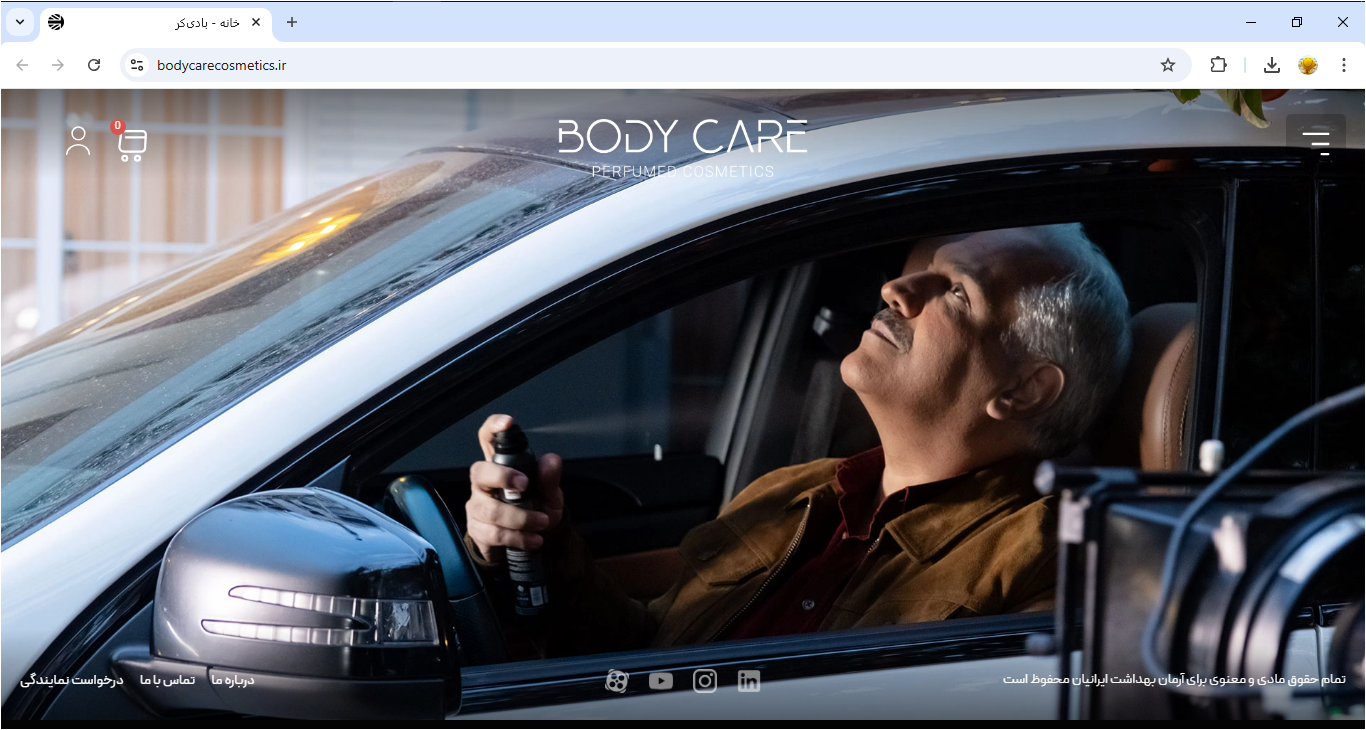This screenshot has height=730, width=1366.
Task: Open a new tab with plus button
Action: 292,22
